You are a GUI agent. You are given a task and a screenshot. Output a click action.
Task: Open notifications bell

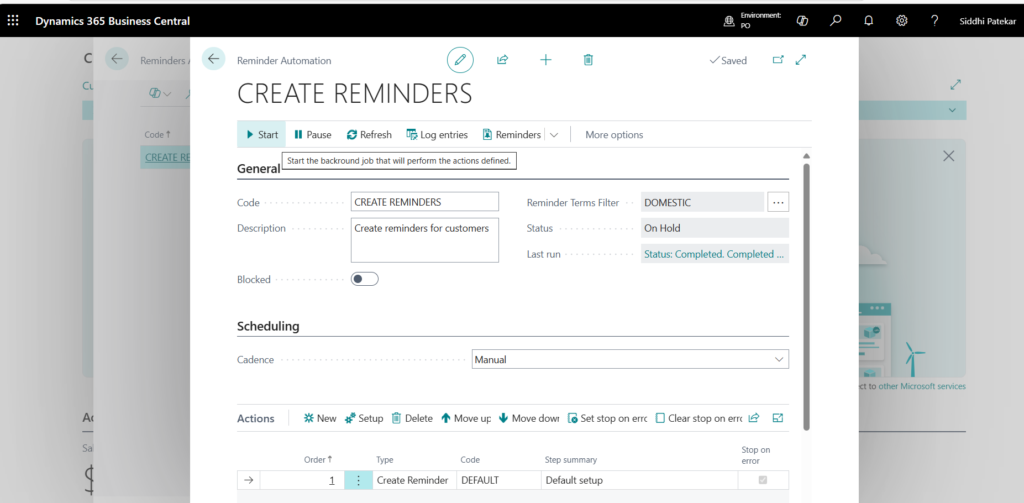point(869,21)
